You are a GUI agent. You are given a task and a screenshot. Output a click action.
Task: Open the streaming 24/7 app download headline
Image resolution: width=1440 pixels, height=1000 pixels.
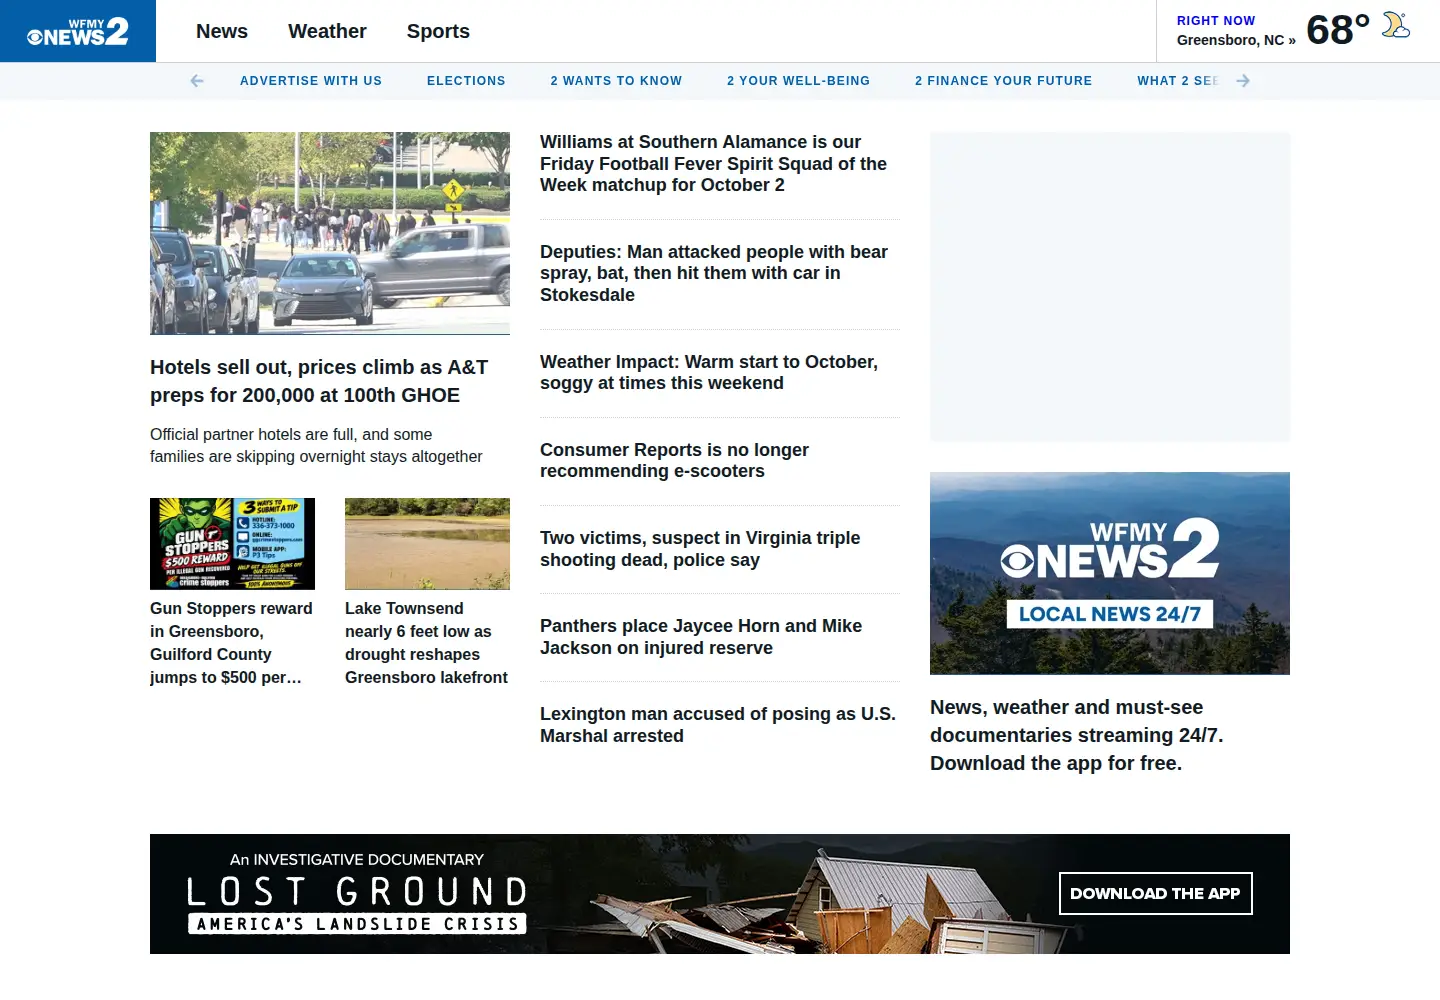pos(1077,735)
